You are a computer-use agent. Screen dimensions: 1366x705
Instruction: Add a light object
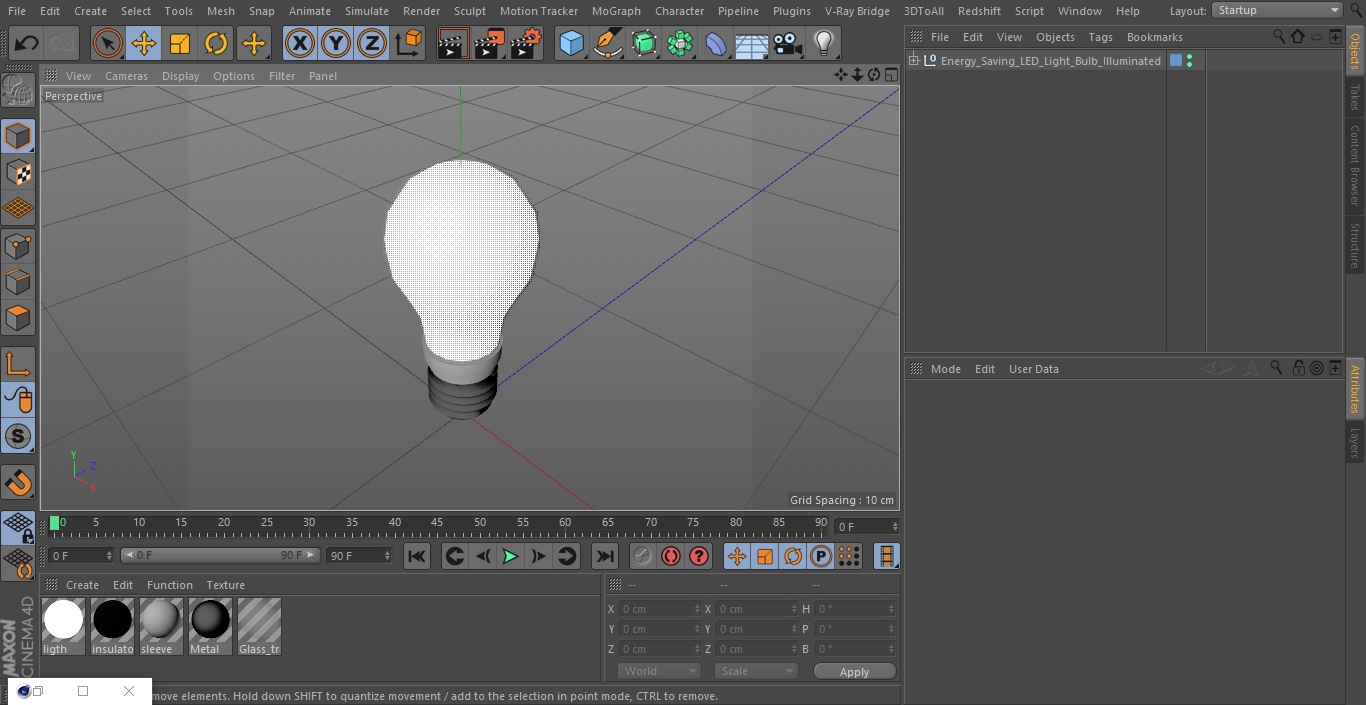(x=824, y=43)
